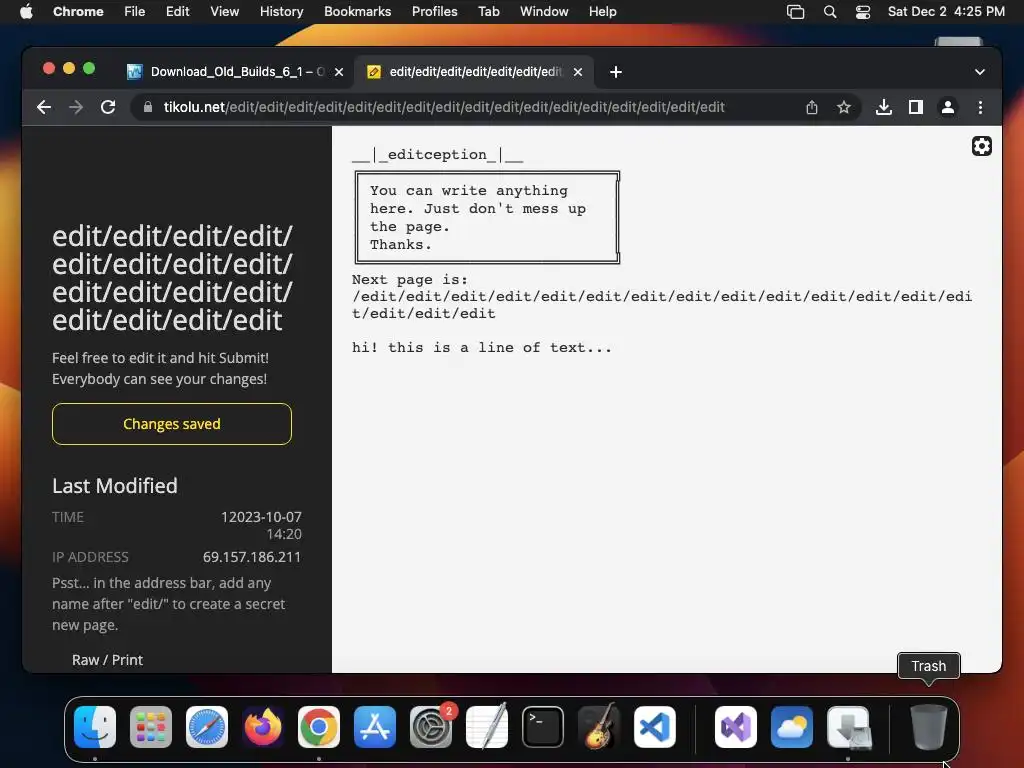Expand the tab search chevron
This screenshot has height=768, width=1024.
coord(980,72)
